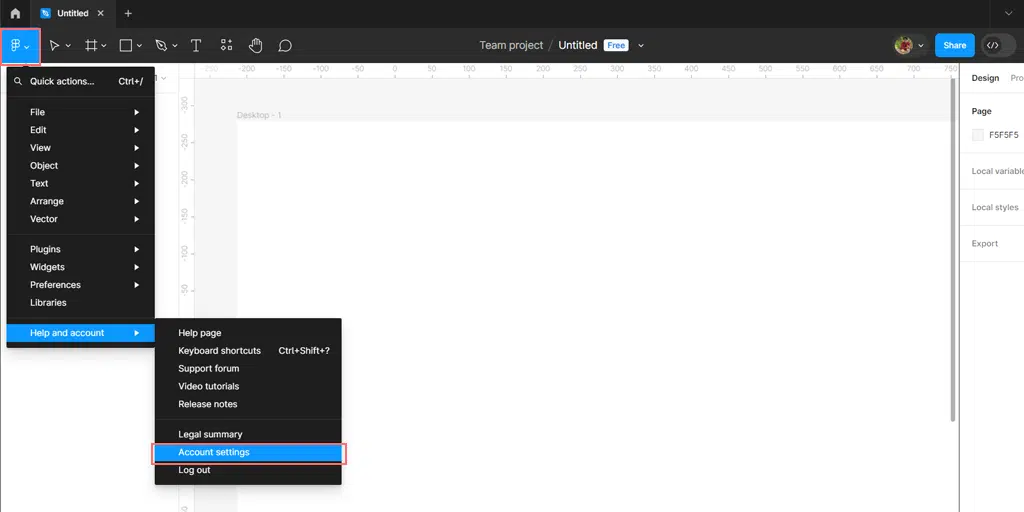Open Video tutorials entry

[248, 386]
